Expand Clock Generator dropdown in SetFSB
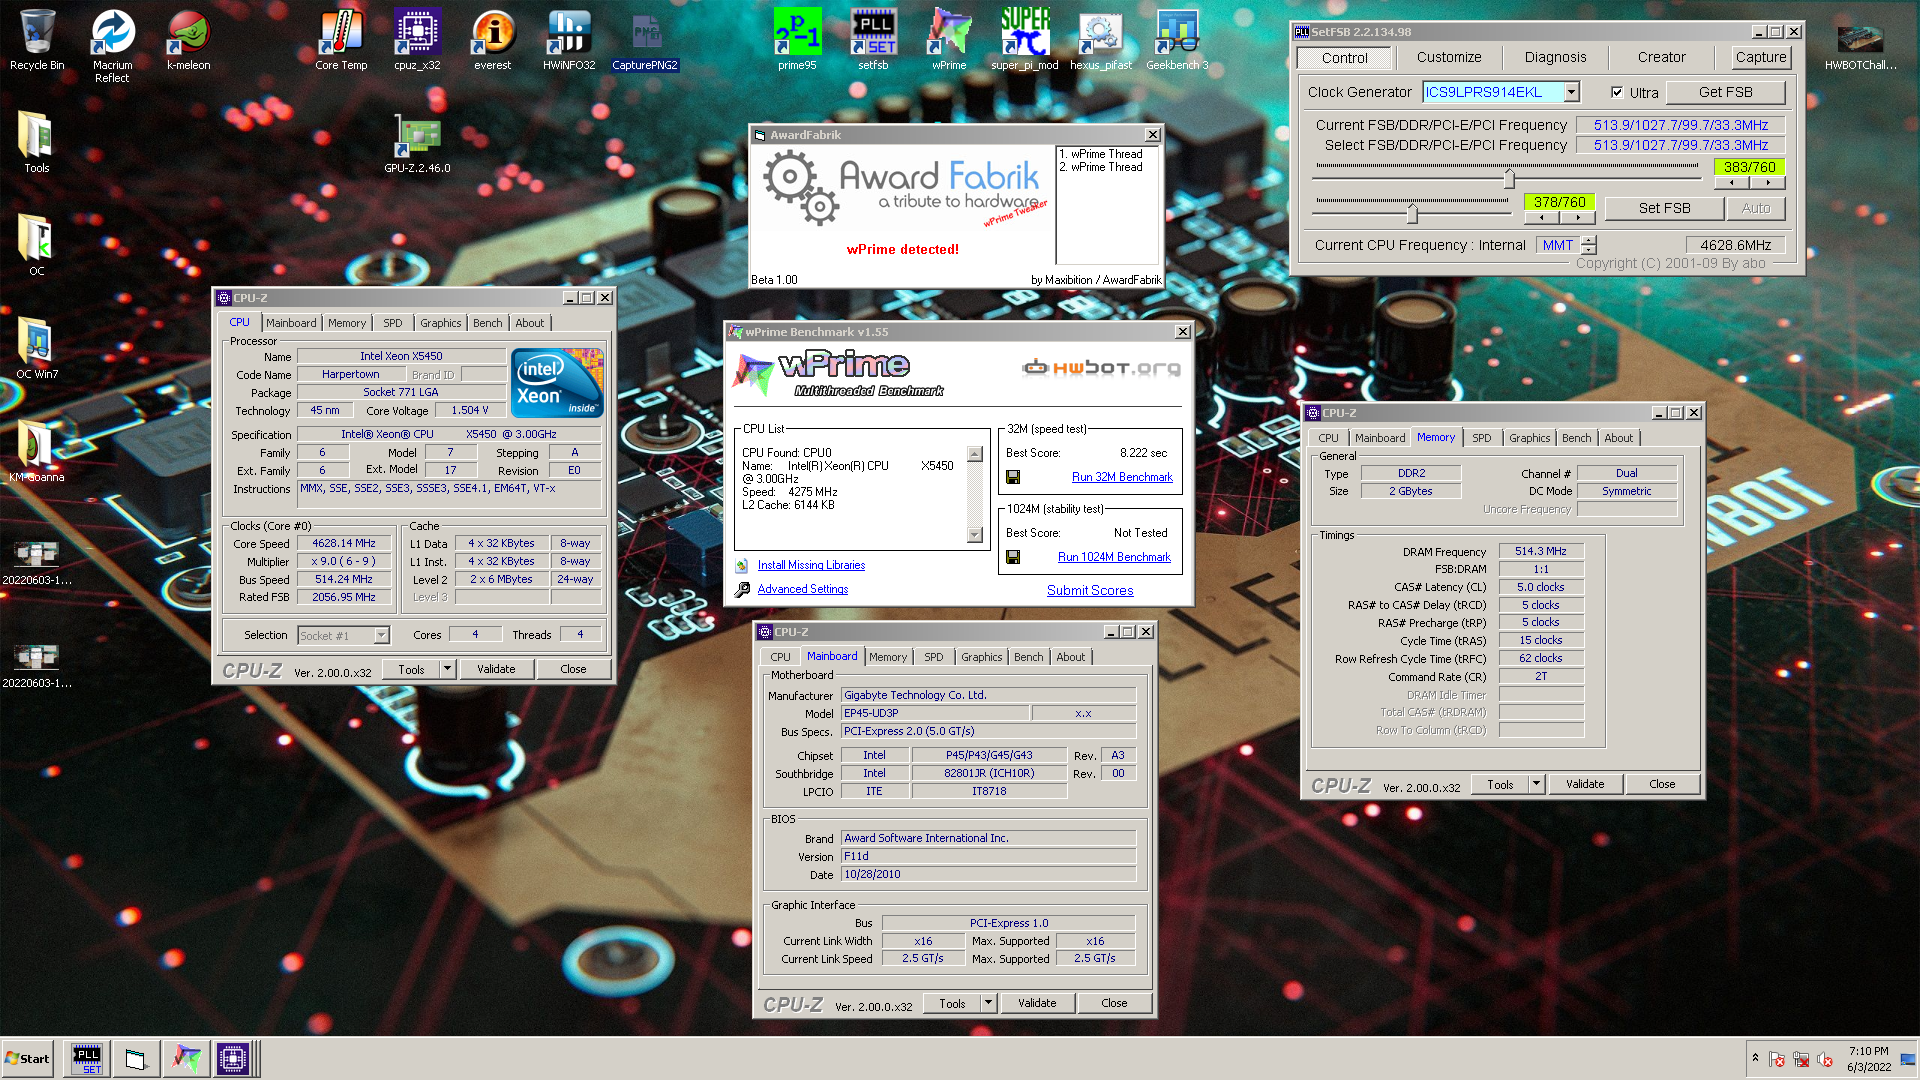Screen dimensions: 1920x1080 [x=1572, y=92]
